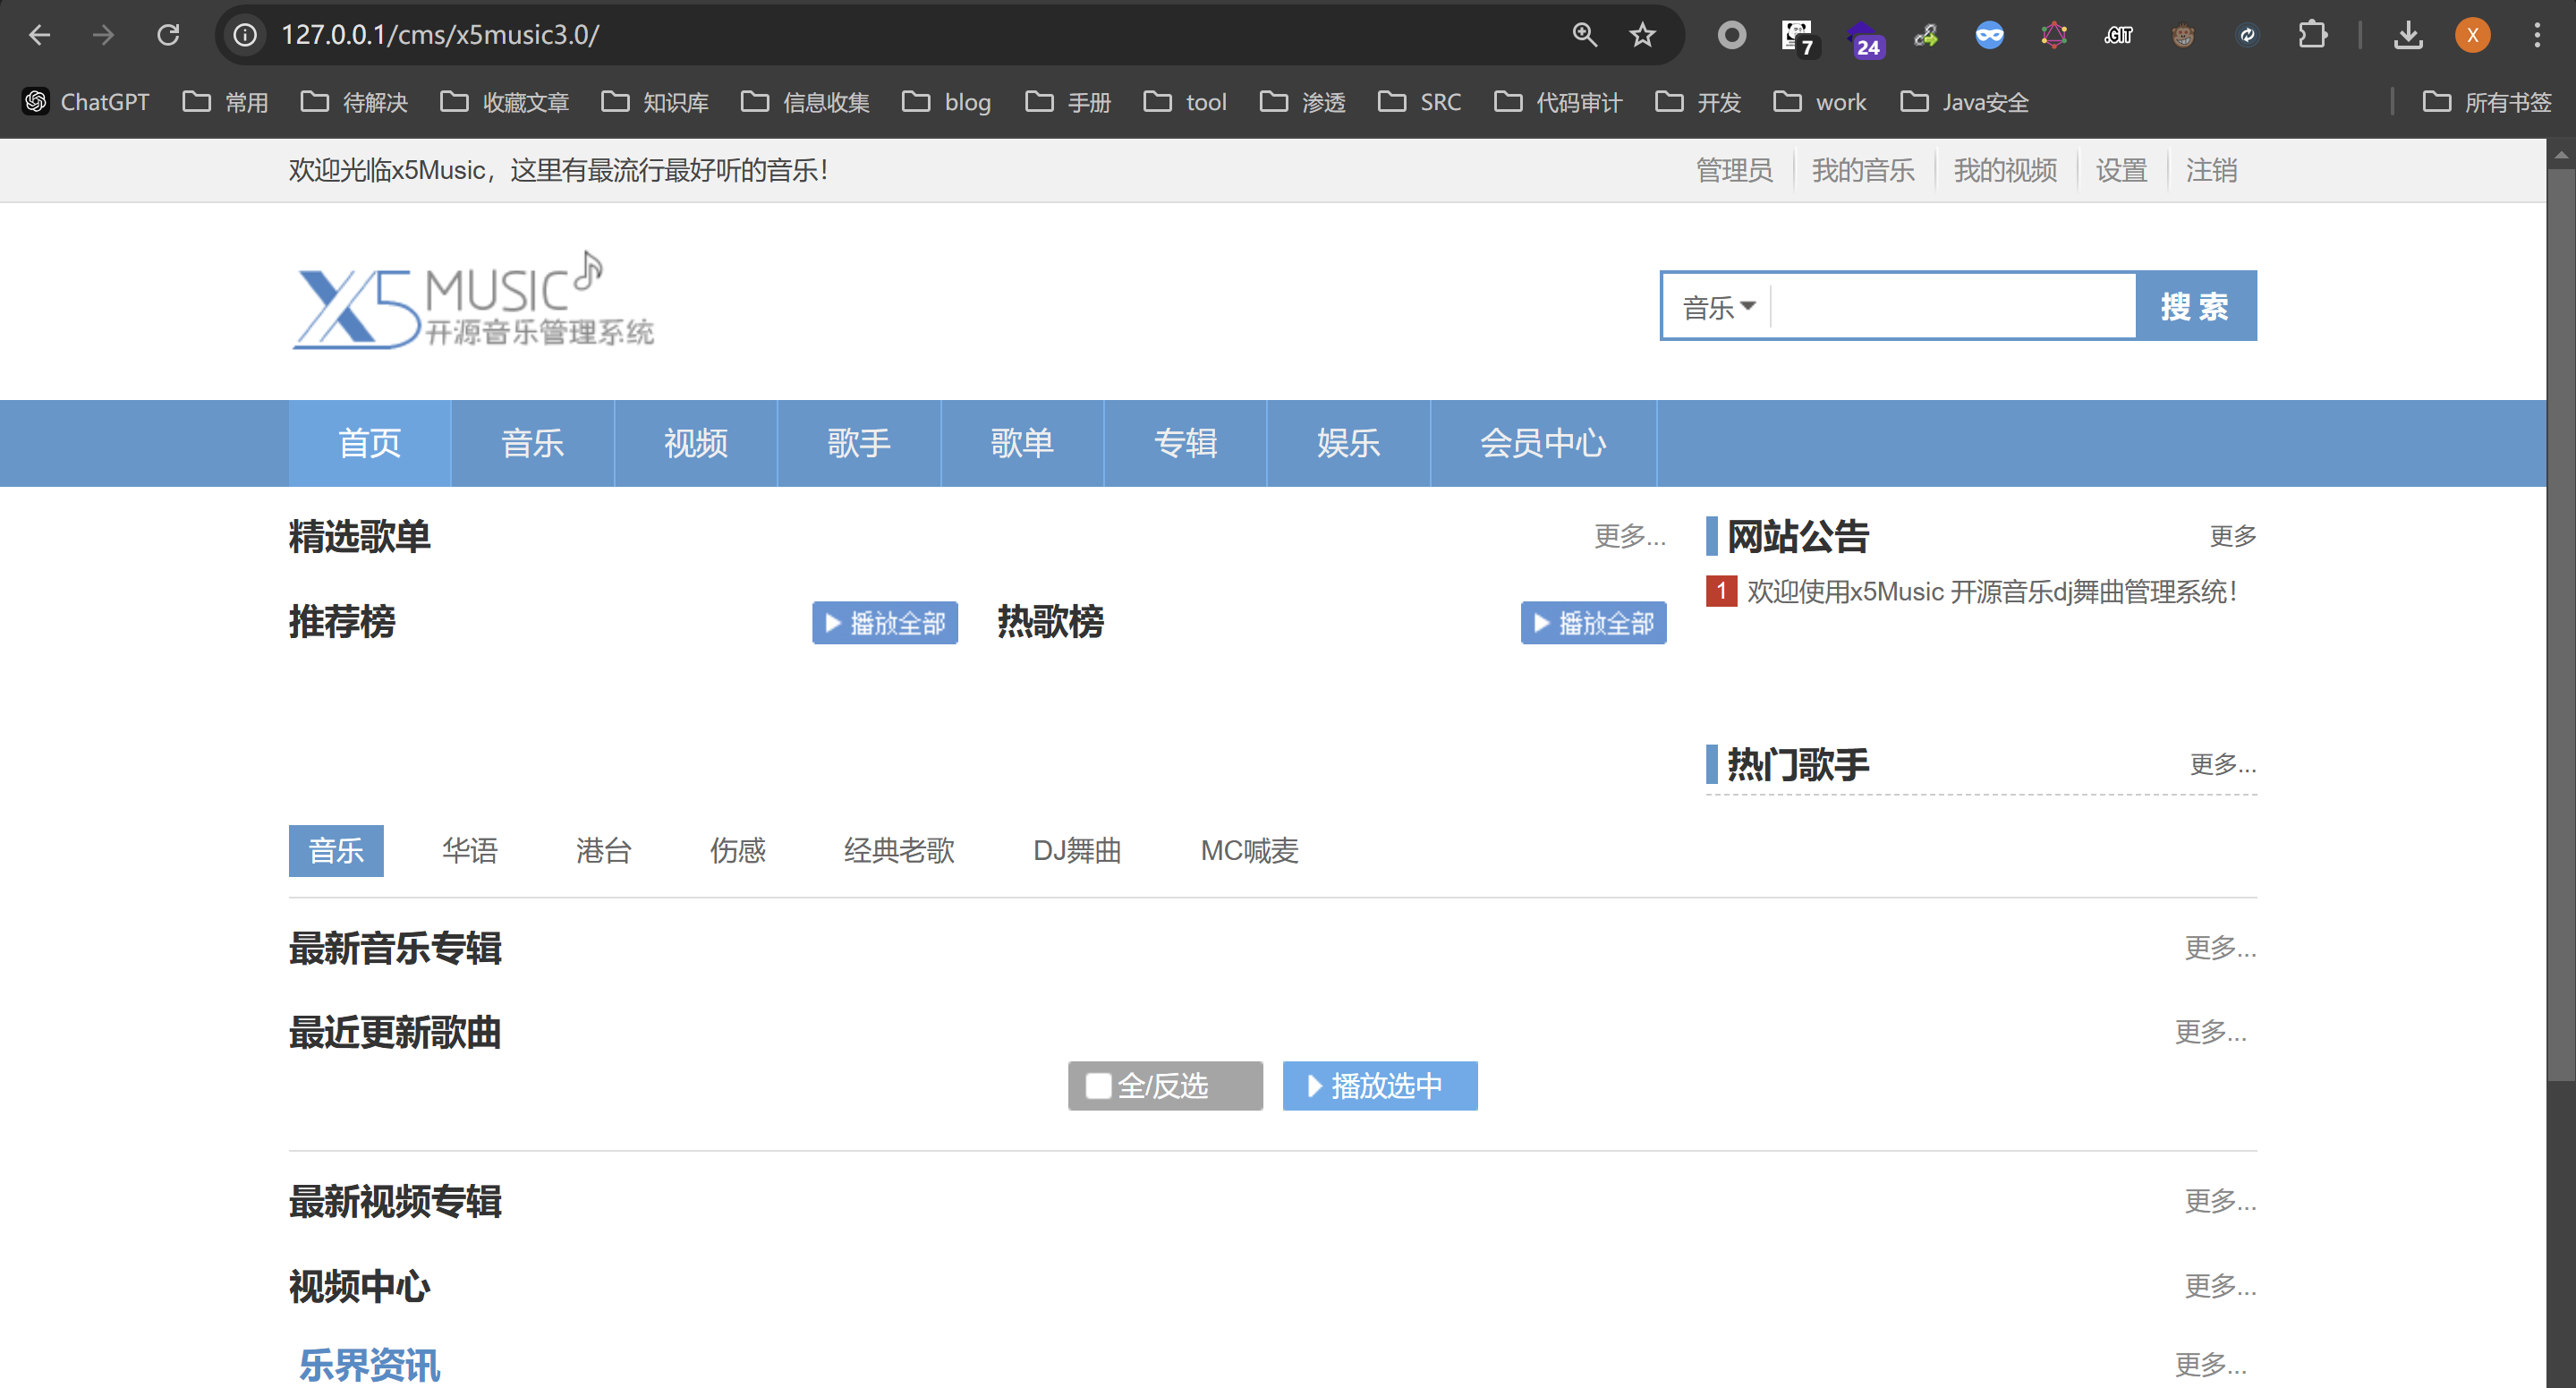The height and width of the screenshot is (1388, 2576).
Task: Select the DJ舞曲 category tab
Action: 1077,851
